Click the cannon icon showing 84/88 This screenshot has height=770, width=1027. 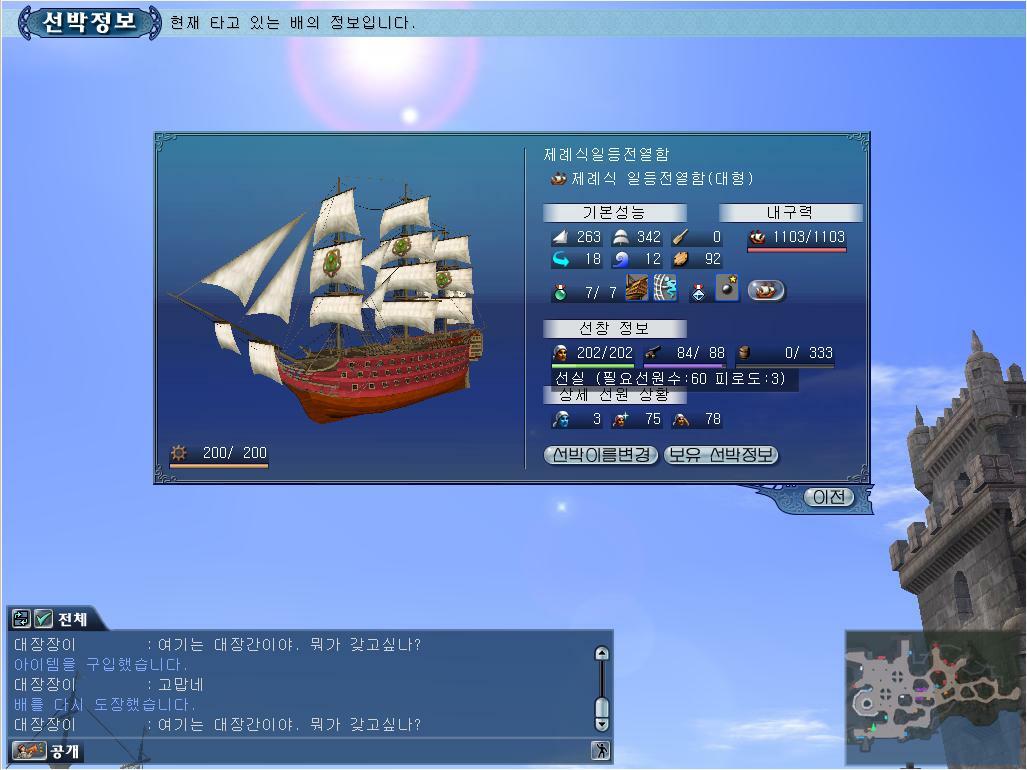coord(652,353)
